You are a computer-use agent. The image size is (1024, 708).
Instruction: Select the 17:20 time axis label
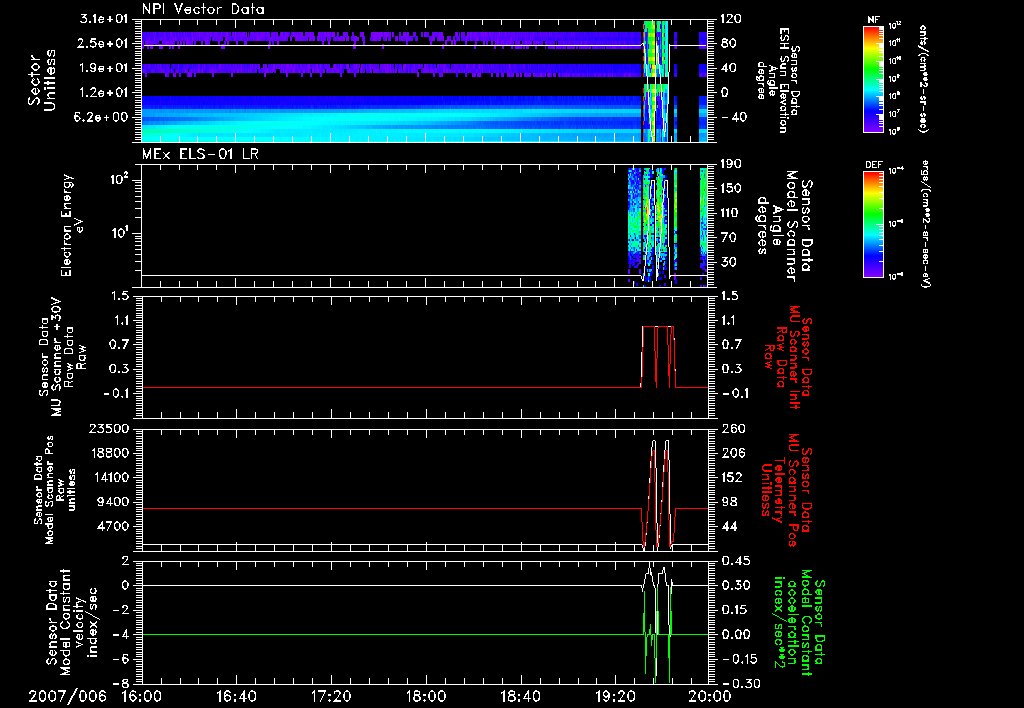coord(331,696)
